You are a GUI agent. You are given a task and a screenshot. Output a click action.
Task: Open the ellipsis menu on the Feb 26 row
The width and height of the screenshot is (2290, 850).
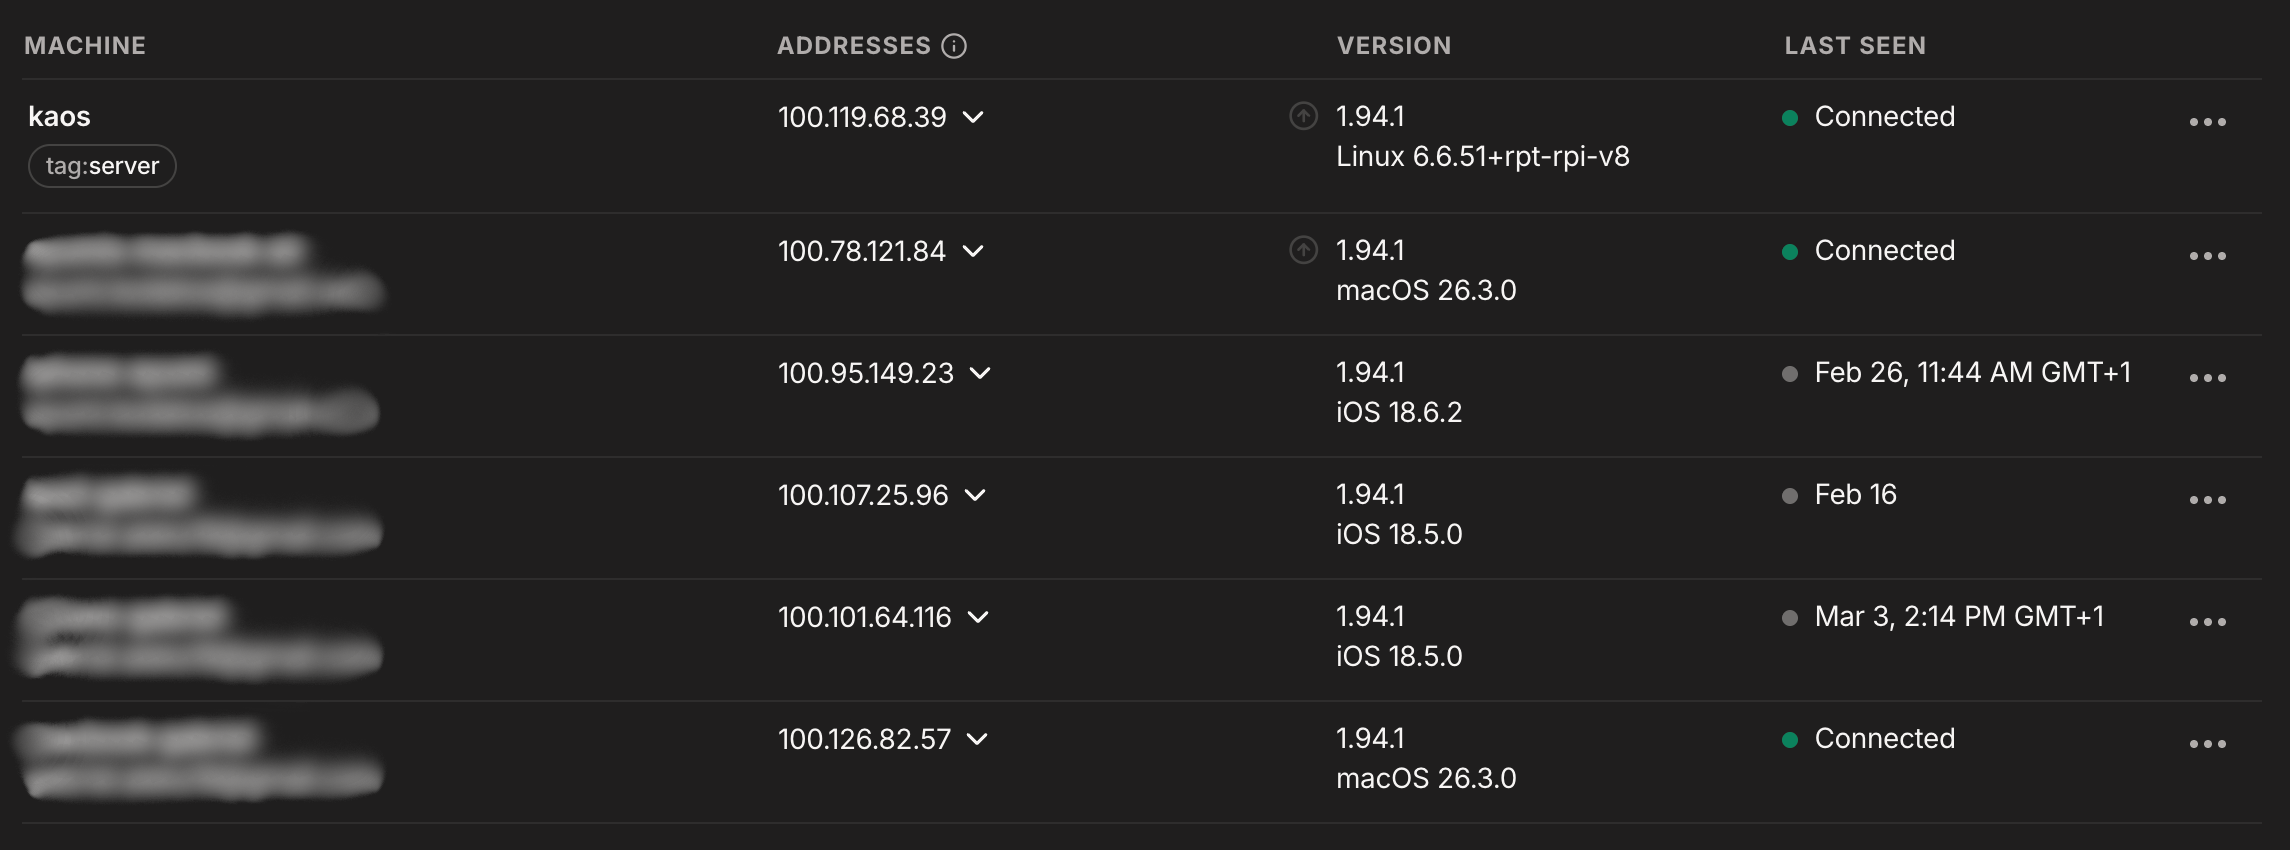pyautogui.click(x=2206, y=375)
